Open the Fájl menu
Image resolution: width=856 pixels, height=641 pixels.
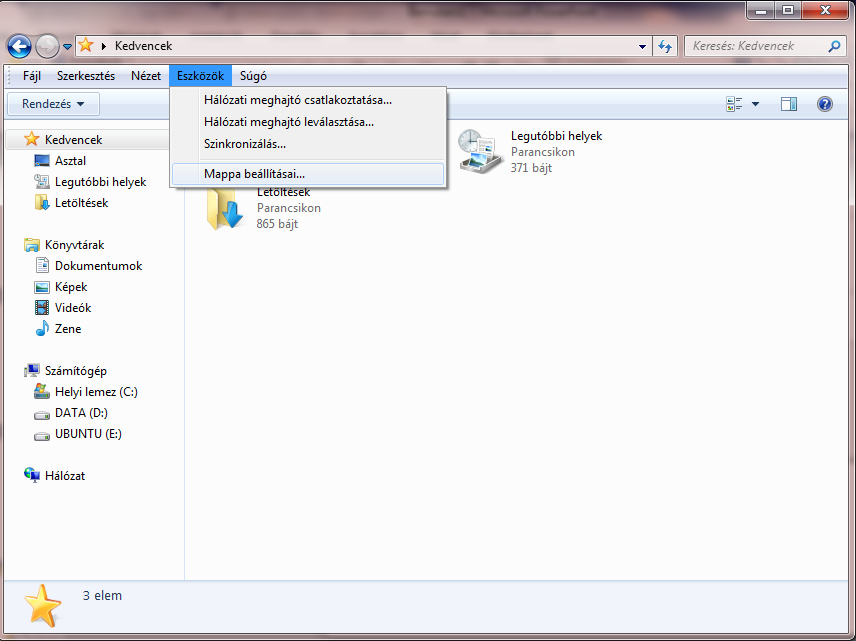(x=32, y=76)
